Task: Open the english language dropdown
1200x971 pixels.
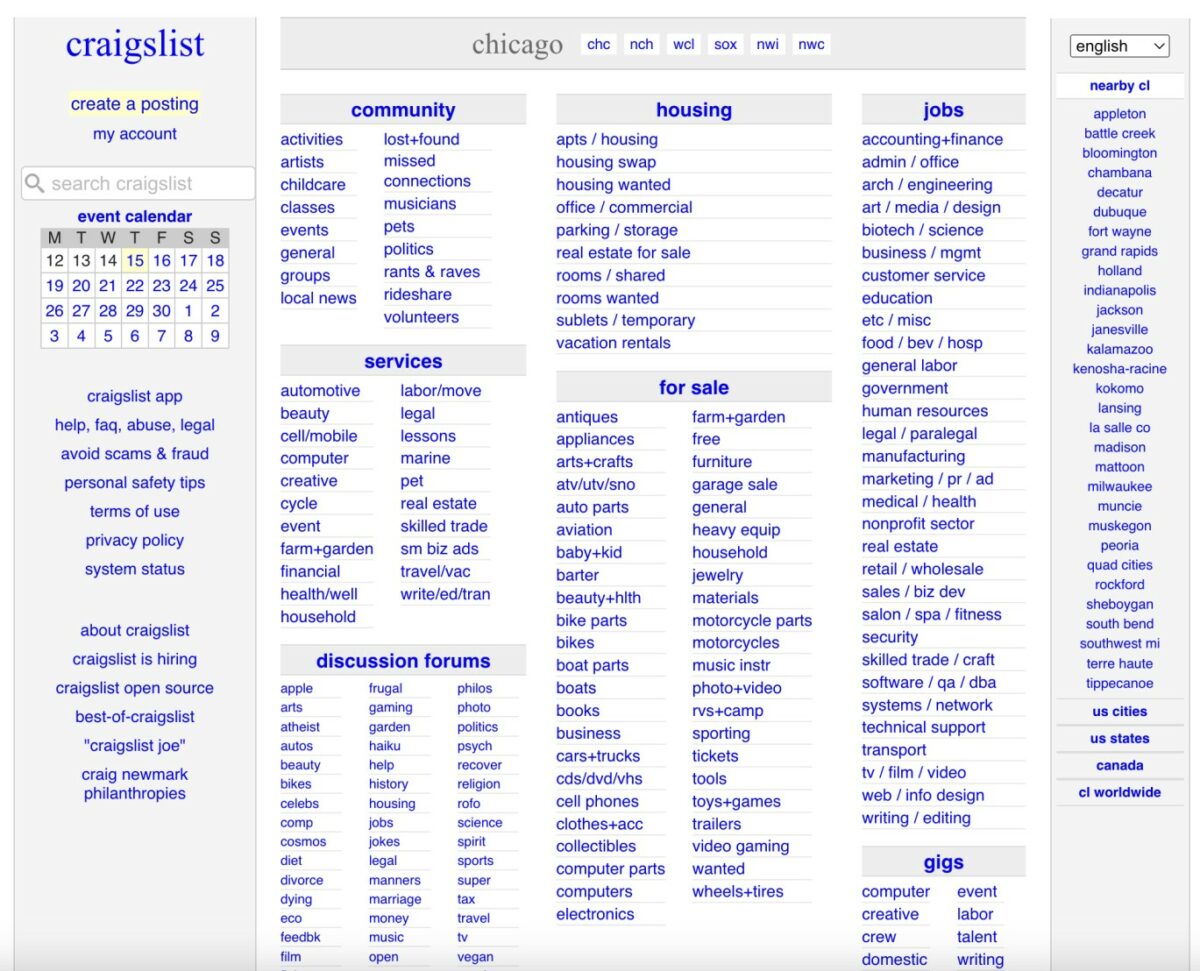Action: [x=1119, y=46]
